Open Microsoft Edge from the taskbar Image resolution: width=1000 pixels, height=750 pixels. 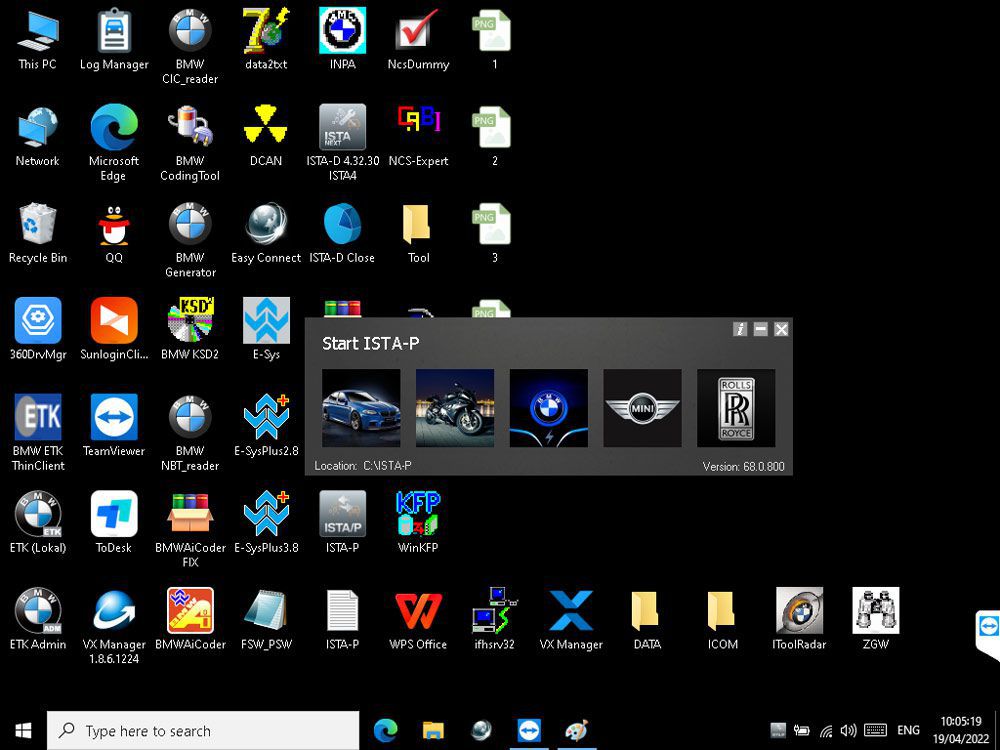tap(385, 730)
